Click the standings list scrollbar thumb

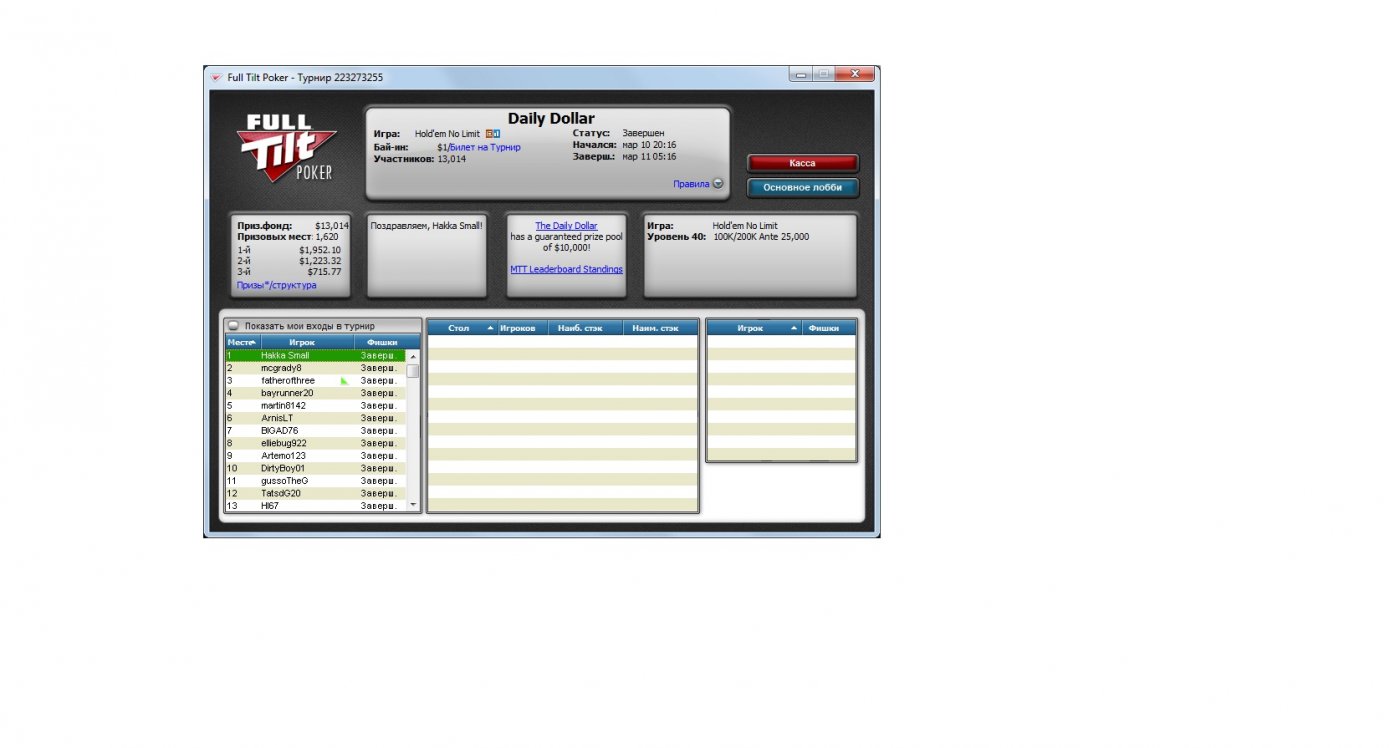413,371
